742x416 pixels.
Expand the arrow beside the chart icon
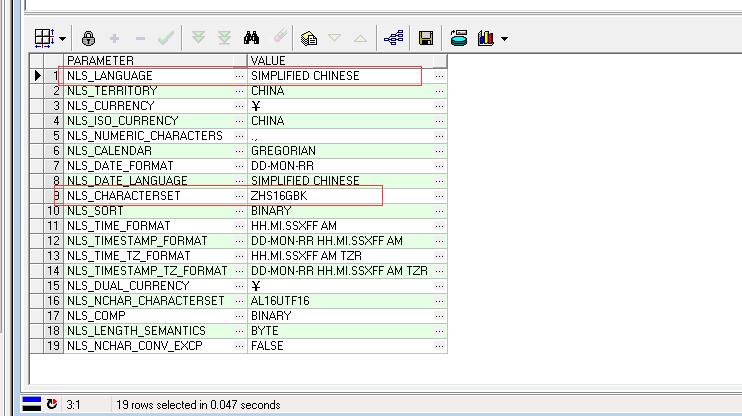(504, 39)
